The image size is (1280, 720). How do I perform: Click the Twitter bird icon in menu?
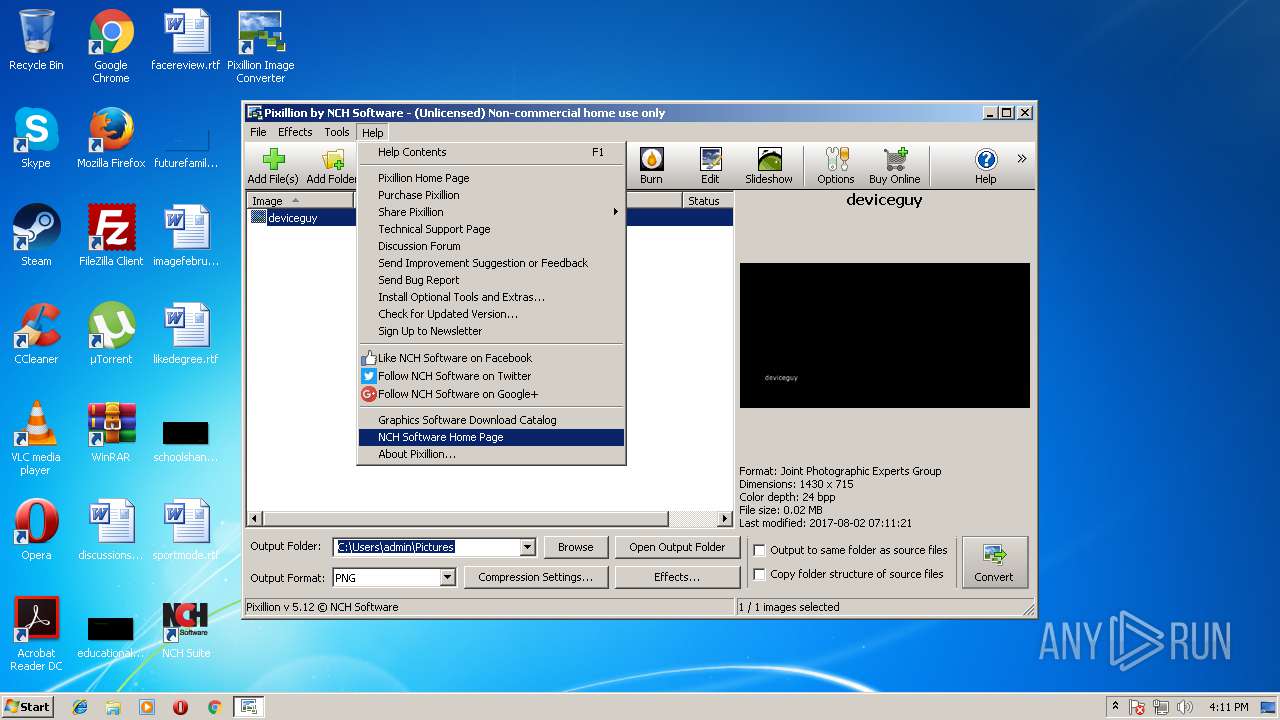click(x=369, y=376)
